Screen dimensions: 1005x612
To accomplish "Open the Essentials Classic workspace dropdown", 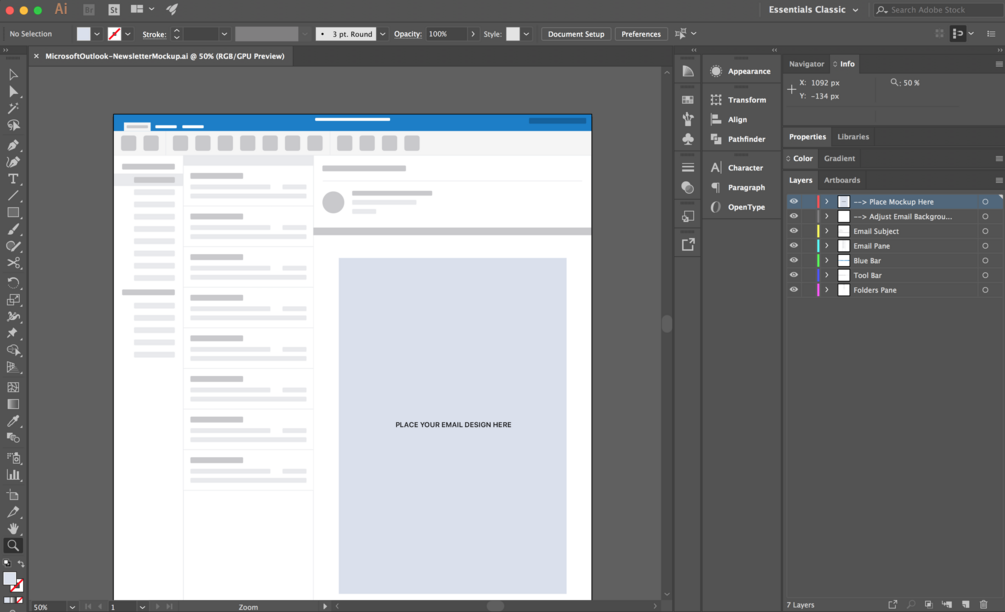I will (x=813, y=10).
